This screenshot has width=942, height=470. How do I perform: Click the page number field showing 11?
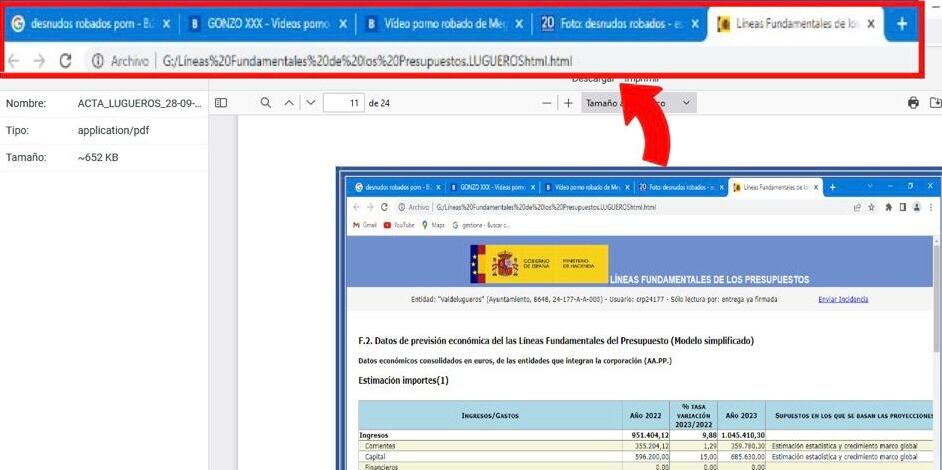click(x=343, y=103)
